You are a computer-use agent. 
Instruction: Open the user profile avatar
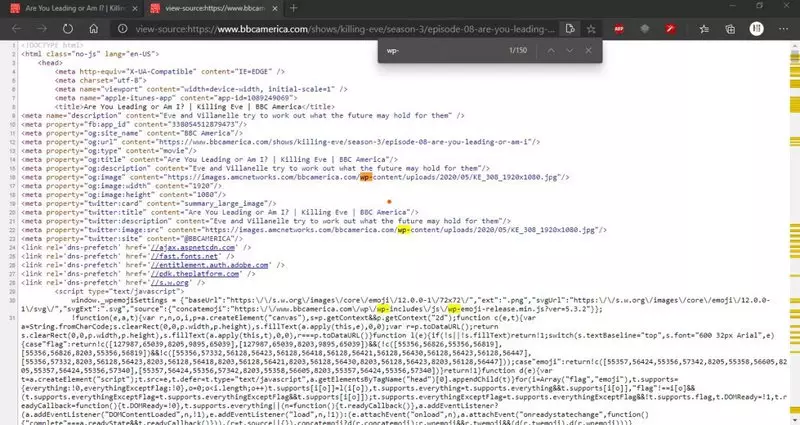[757, 29]
